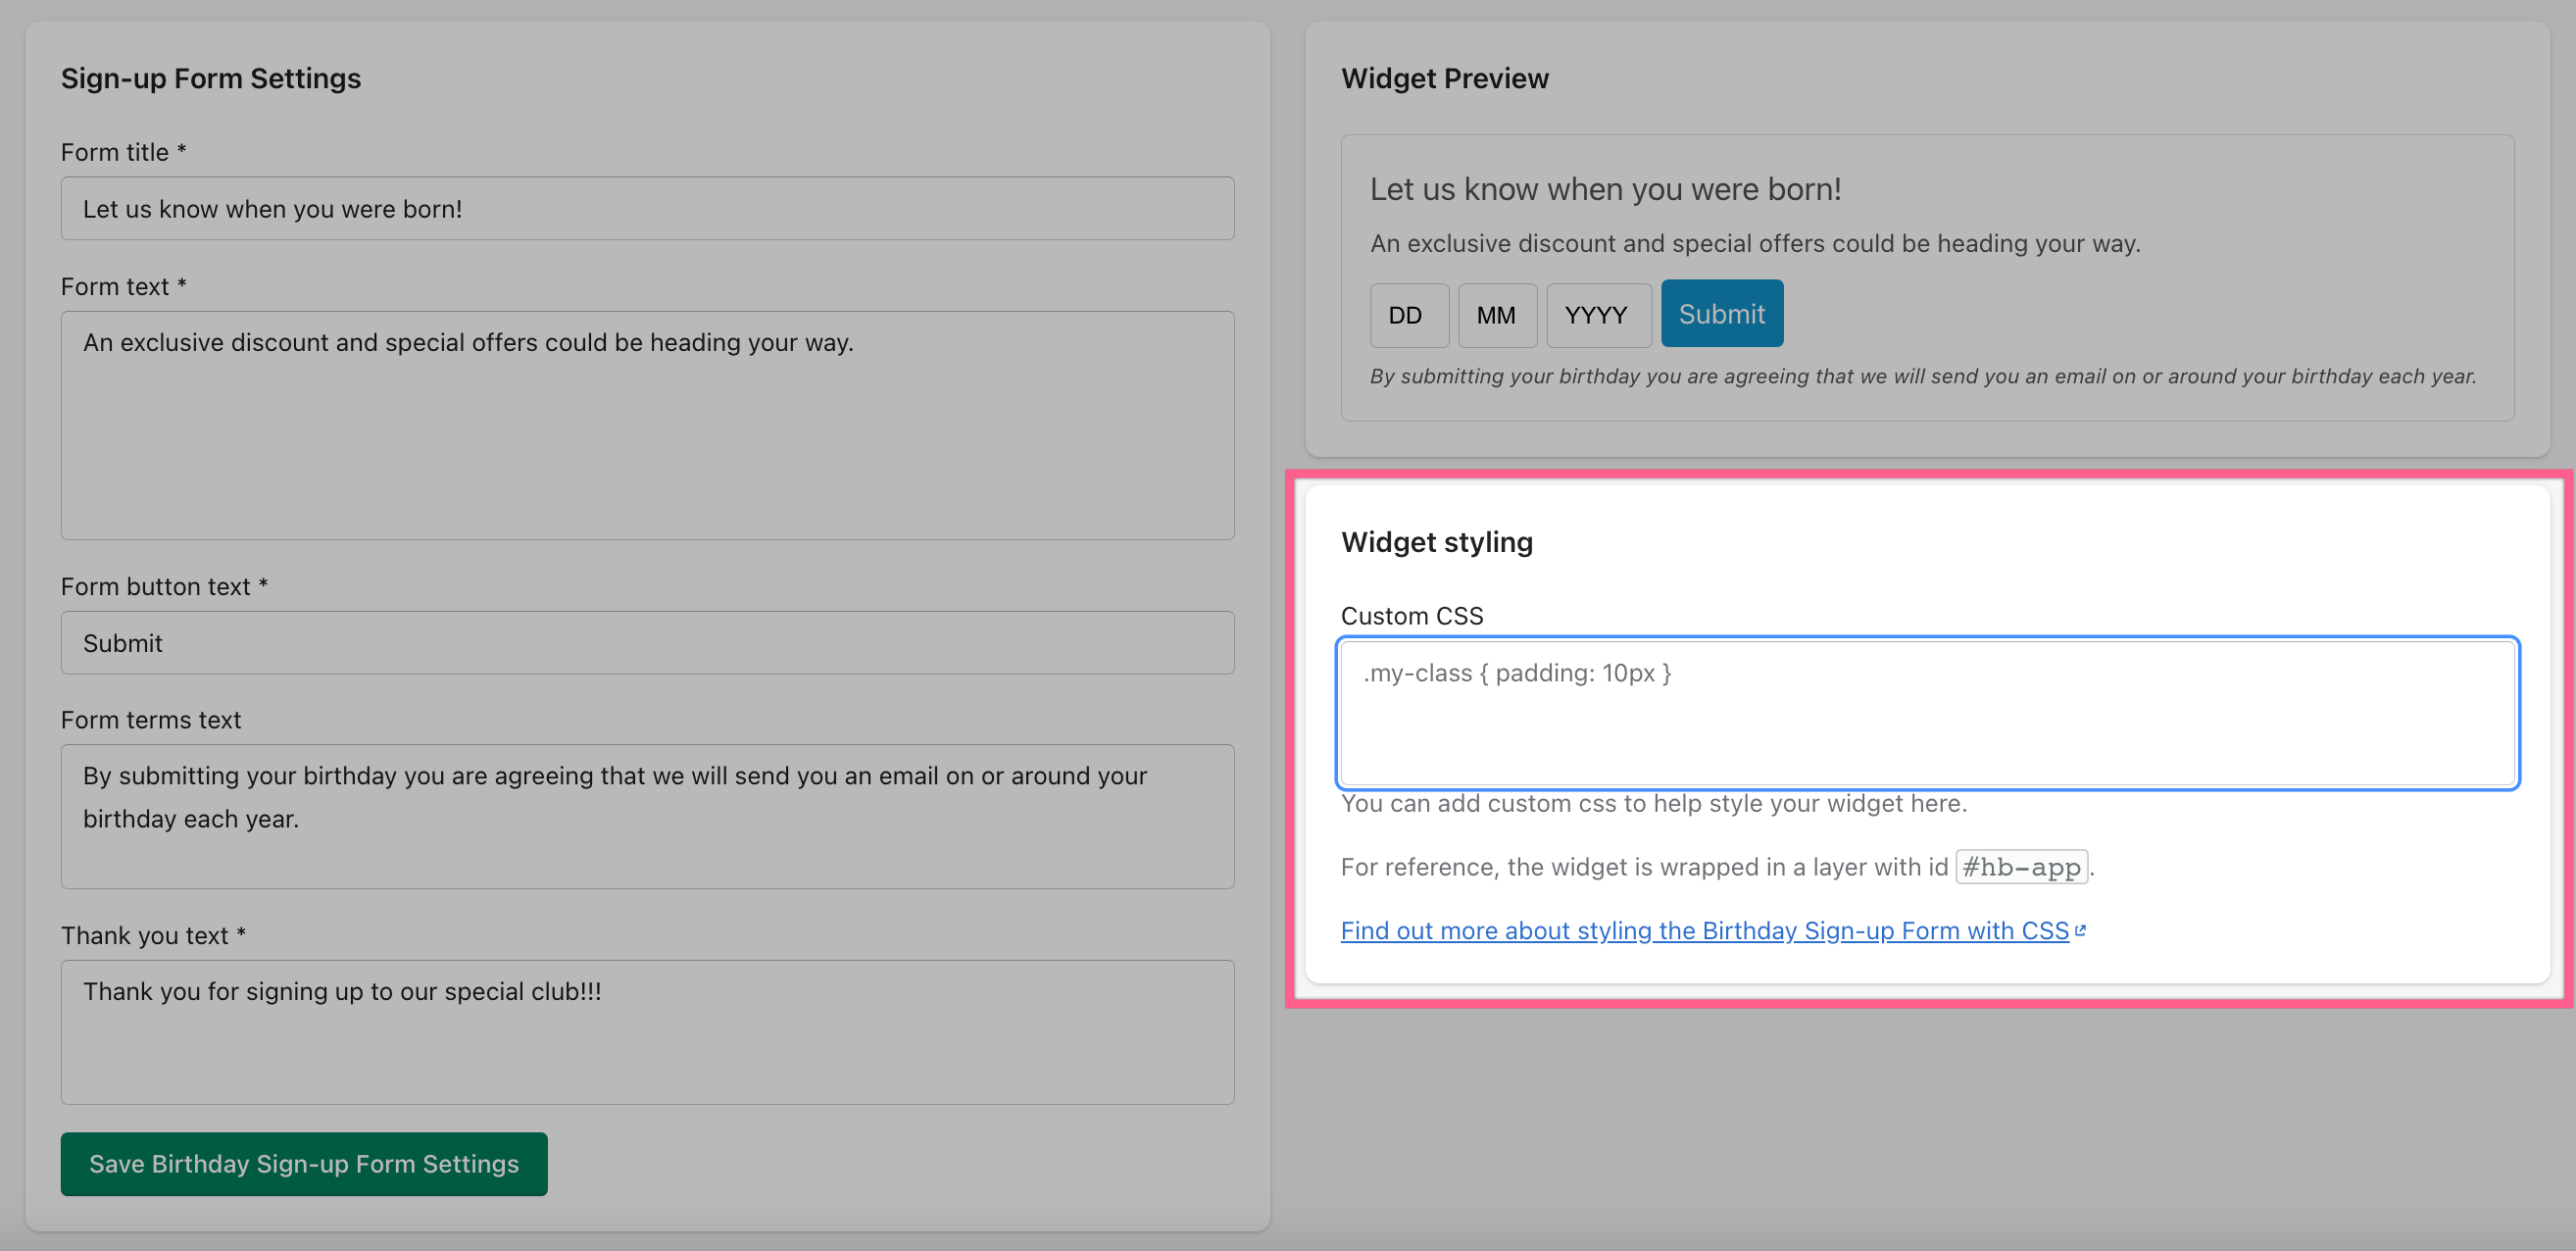Click the 'Form button text *' label
This screenshot has width=2576, height=1251.
164,586
